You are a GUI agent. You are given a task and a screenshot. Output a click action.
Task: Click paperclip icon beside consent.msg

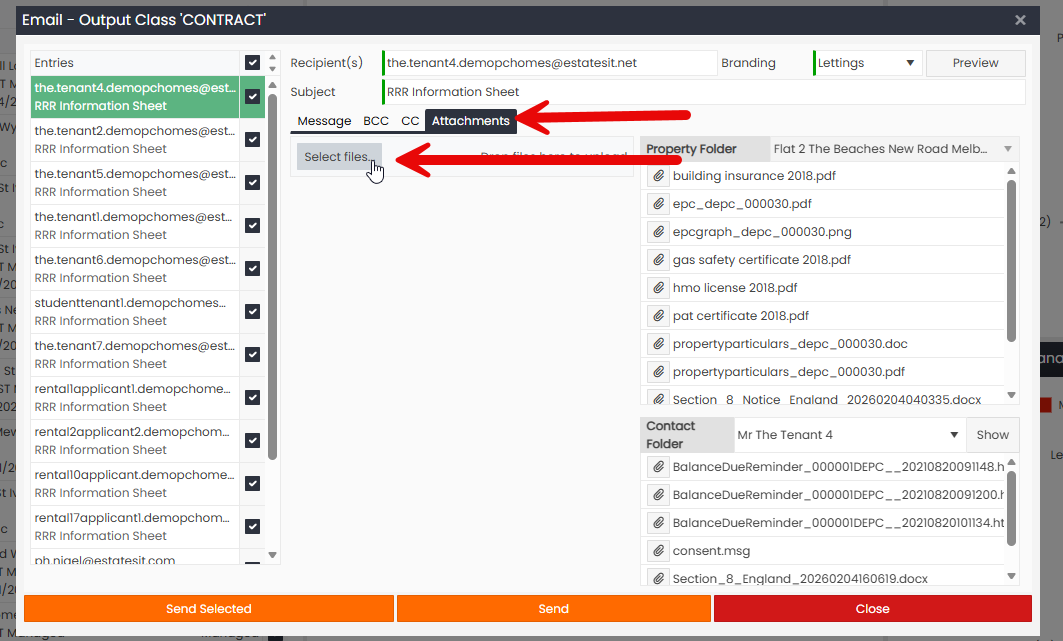658,551
